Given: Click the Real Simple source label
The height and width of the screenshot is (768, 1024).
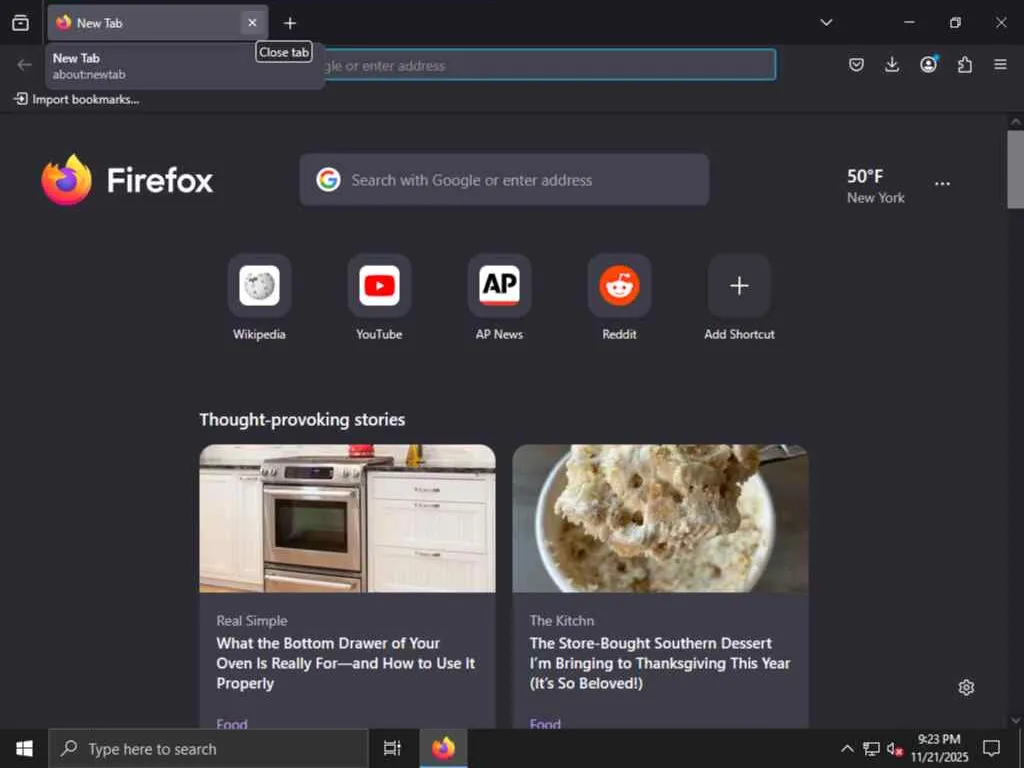Looking at the screenshot, I should coord(251,620).
